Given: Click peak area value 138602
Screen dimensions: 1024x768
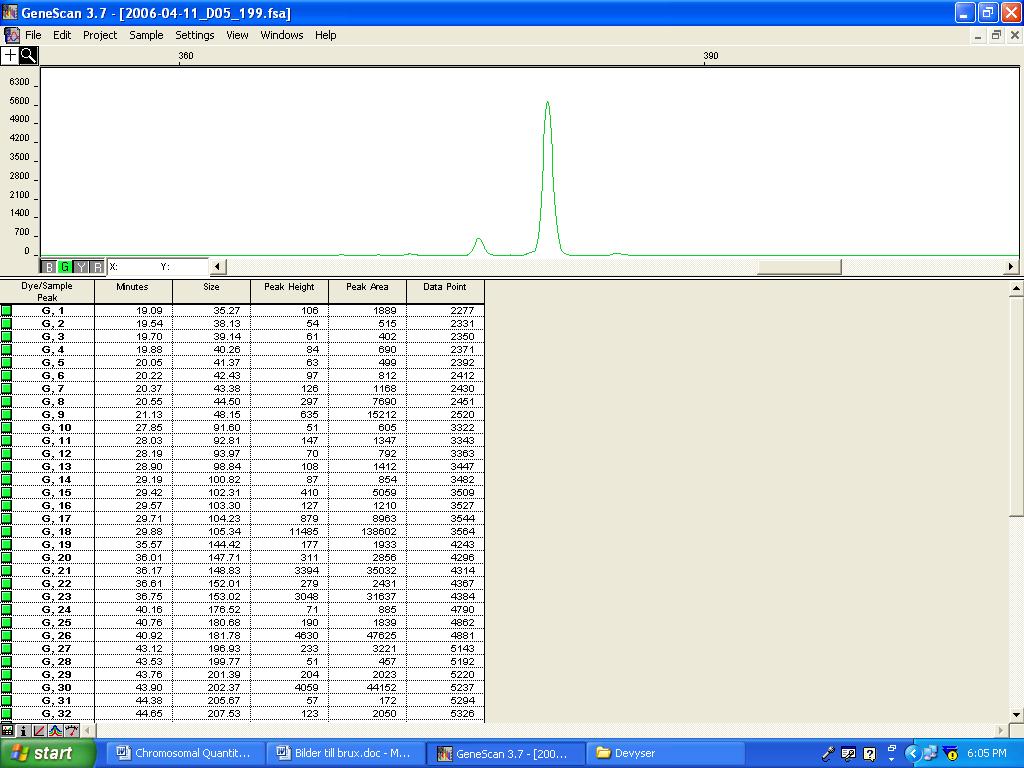Looking at the screenshot, I should (x=378, y=532).
